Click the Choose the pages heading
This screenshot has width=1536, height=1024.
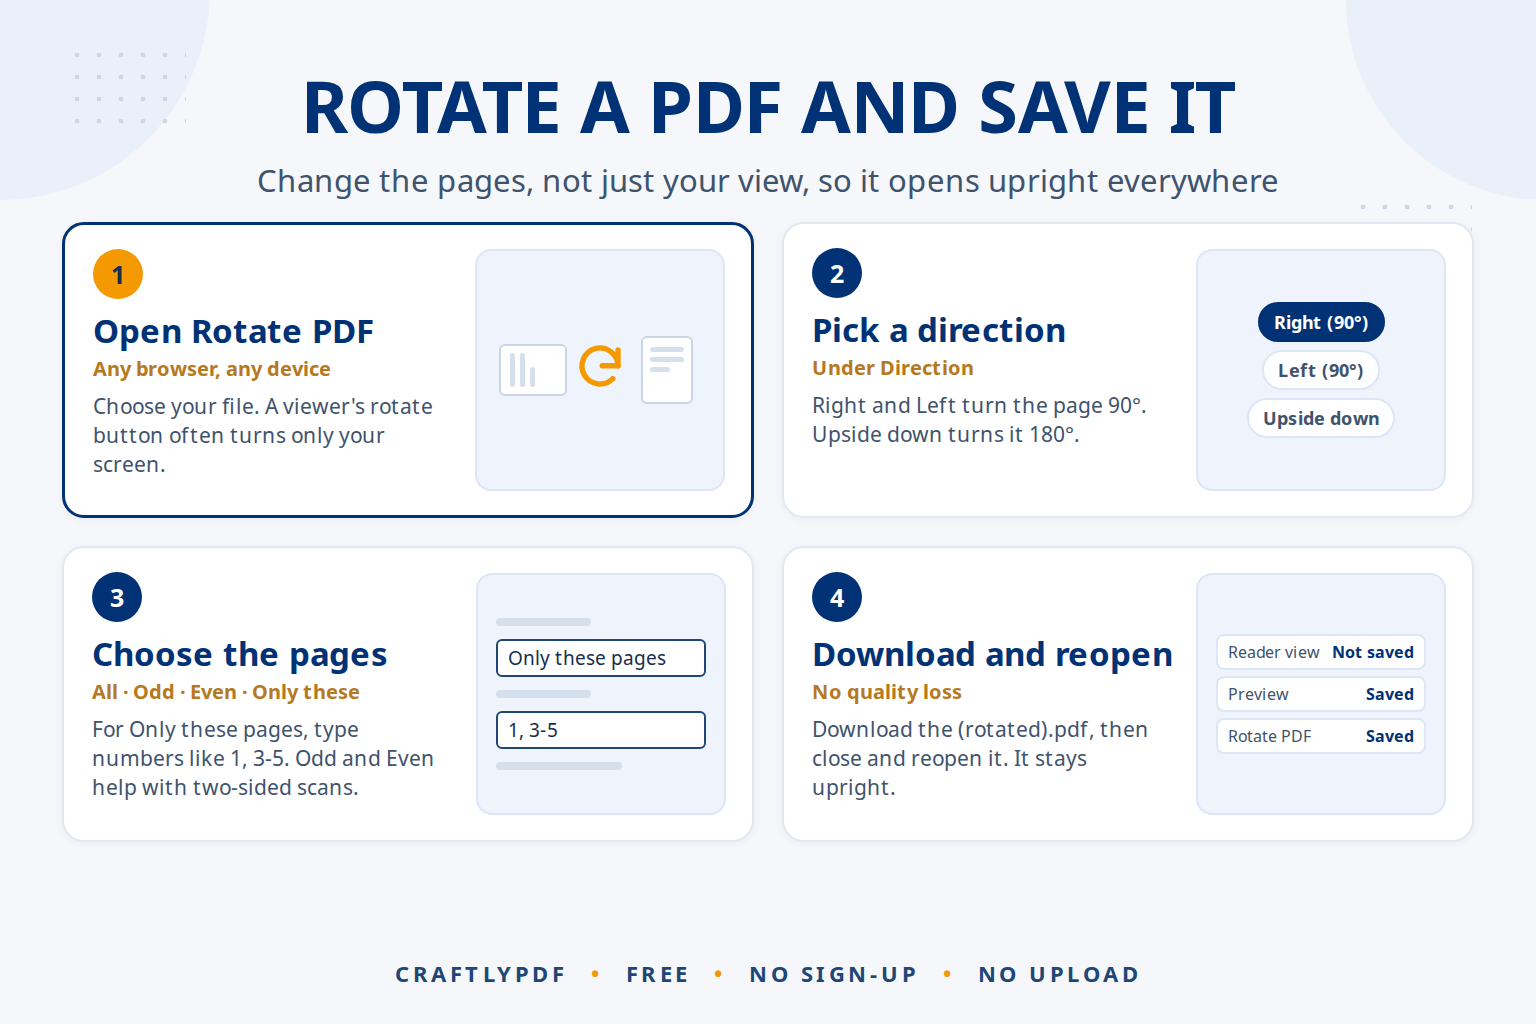pyautogui.click(x=239, y=655)
